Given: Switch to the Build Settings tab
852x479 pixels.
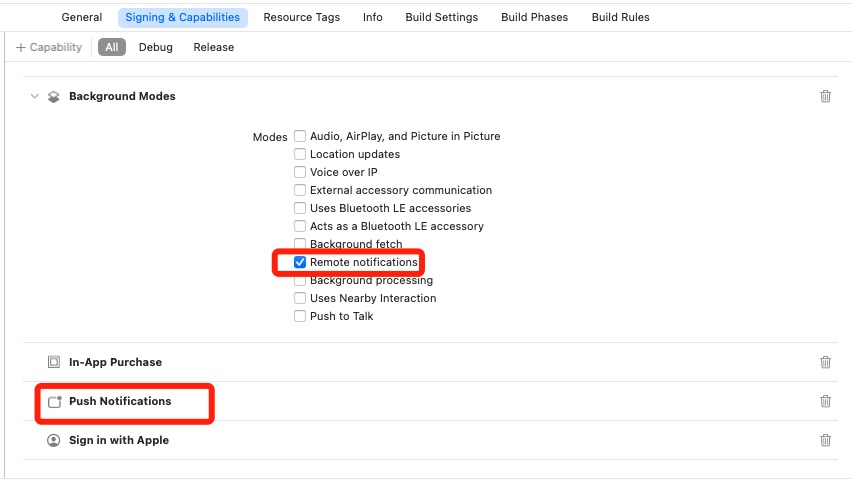Looking at the screenshot, I should point(441,17).
